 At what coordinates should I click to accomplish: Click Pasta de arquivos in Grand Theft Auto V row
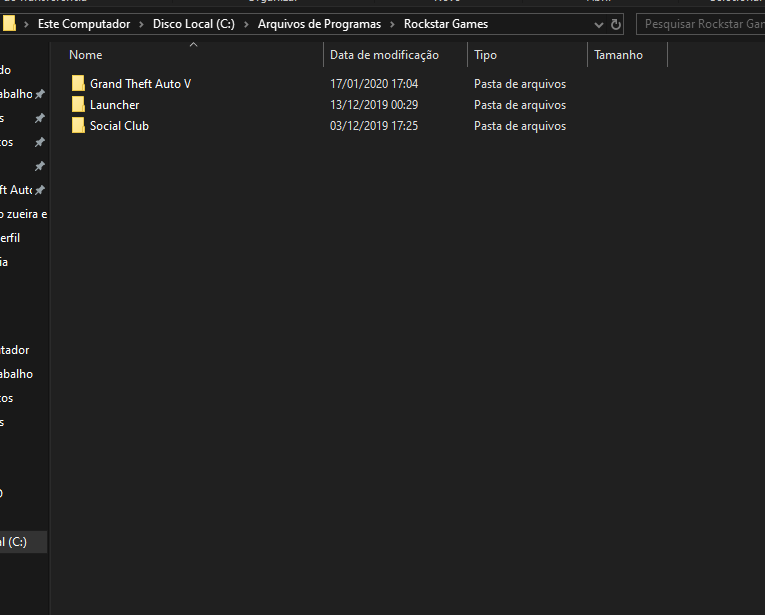point(520,84)
